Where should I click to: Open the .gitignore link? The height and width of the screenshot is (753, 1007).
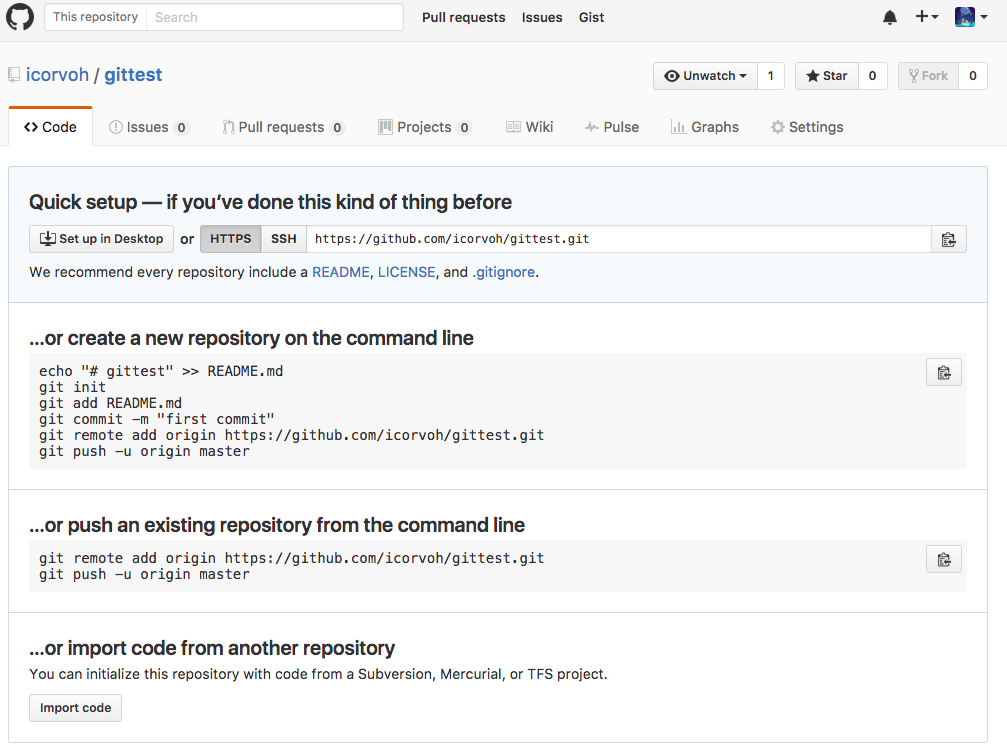(x=504, y=272)
